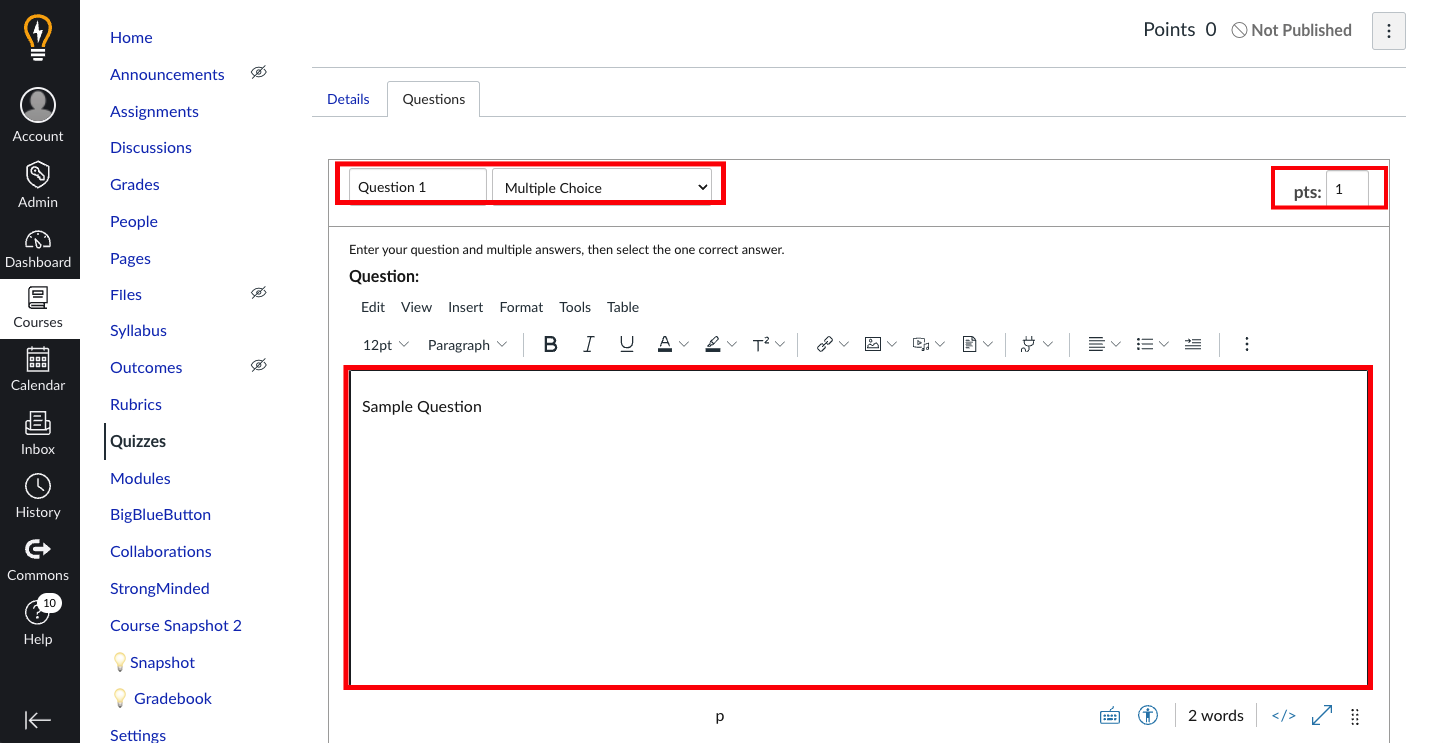Open the Insert menu in editor
This screenshot has height=743, width=1443.
point(465,307)
